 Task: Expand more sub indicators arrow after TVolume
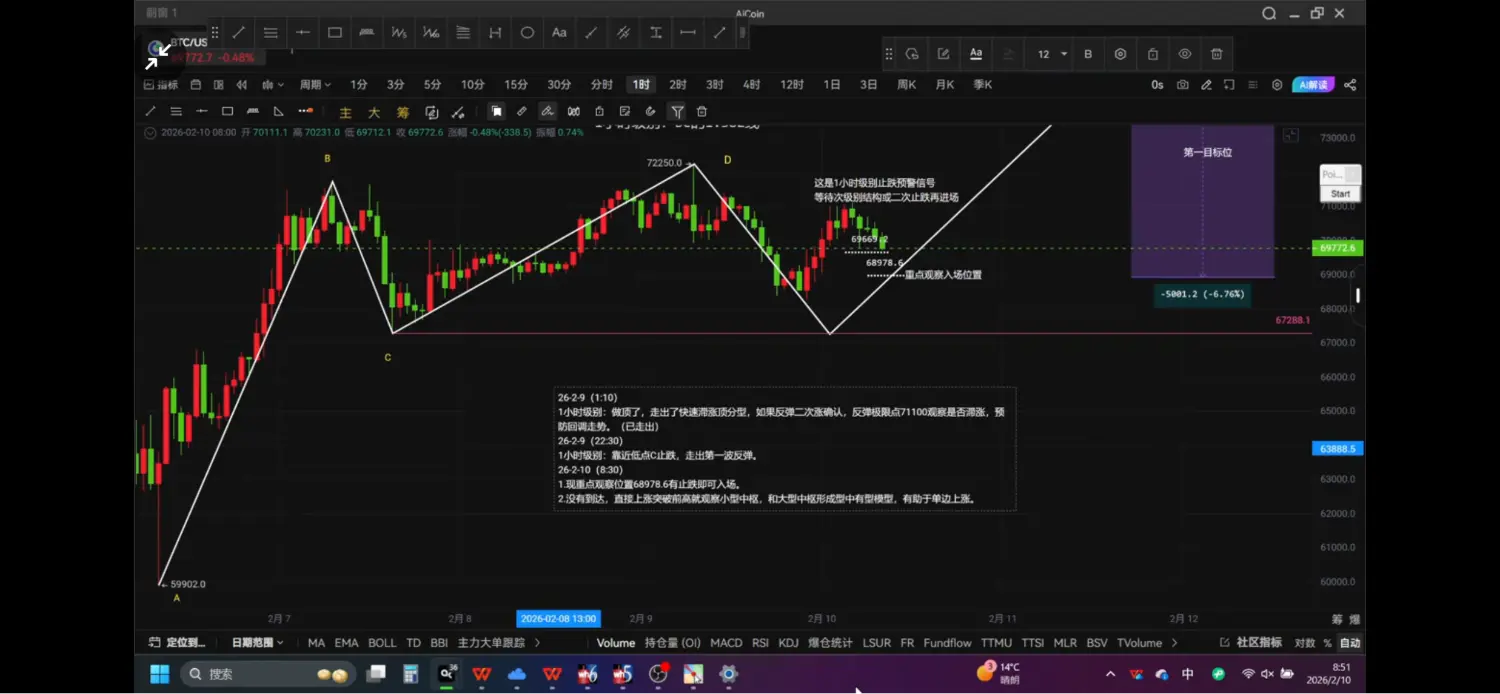(1174, 643)
